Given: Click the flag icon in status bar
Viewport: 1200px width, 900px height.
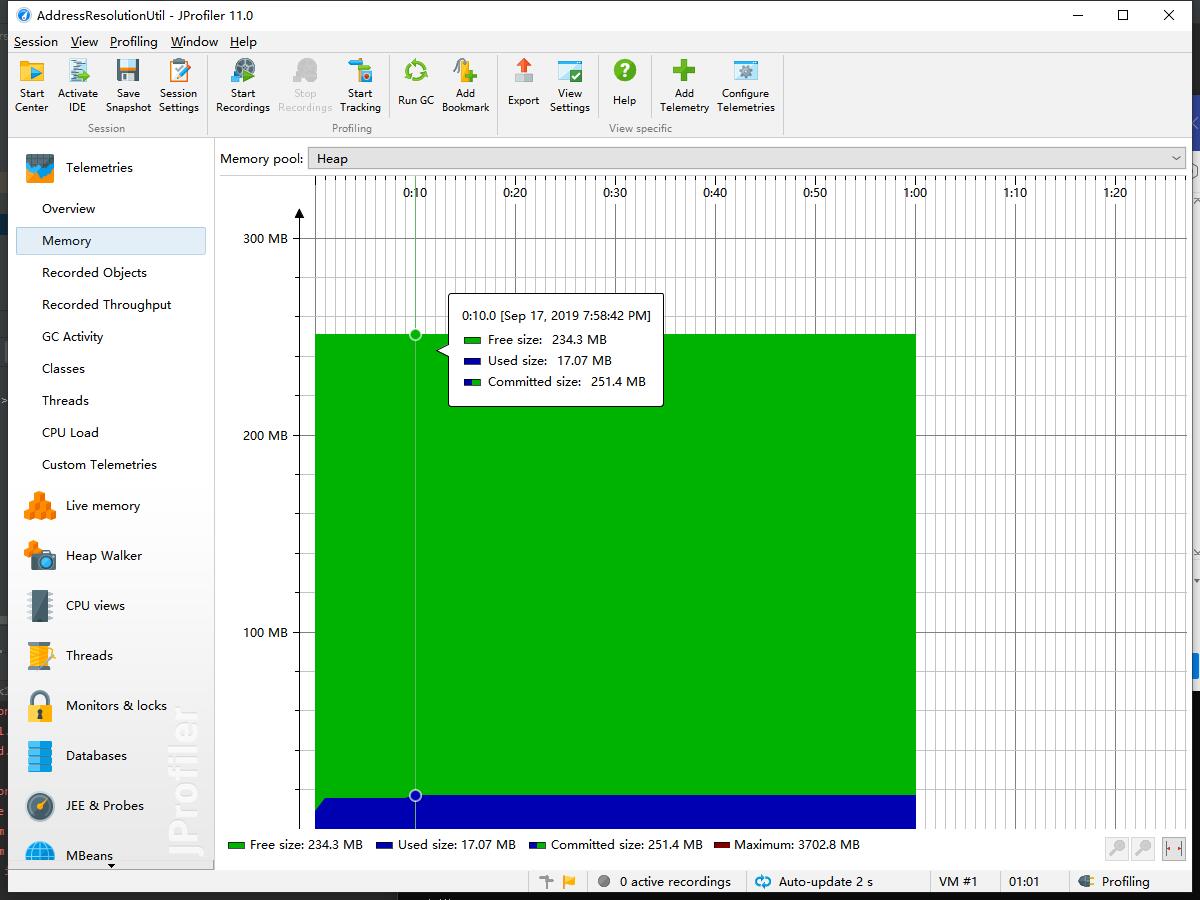Looking at the screenshot, I should pyautogui.click(x=569, y=881).
